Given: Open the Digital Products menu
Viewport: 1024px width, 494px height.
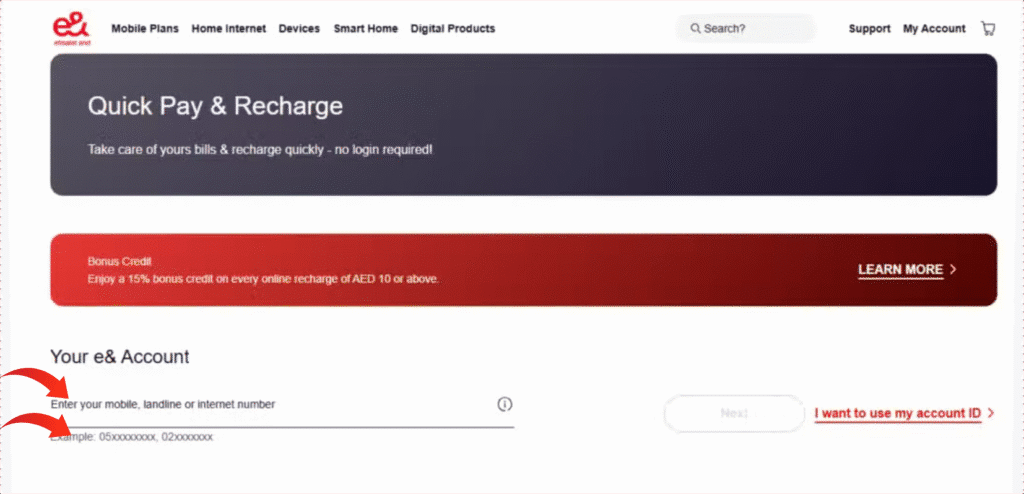Looking at the screenshot, I should (x=452, y=29).
